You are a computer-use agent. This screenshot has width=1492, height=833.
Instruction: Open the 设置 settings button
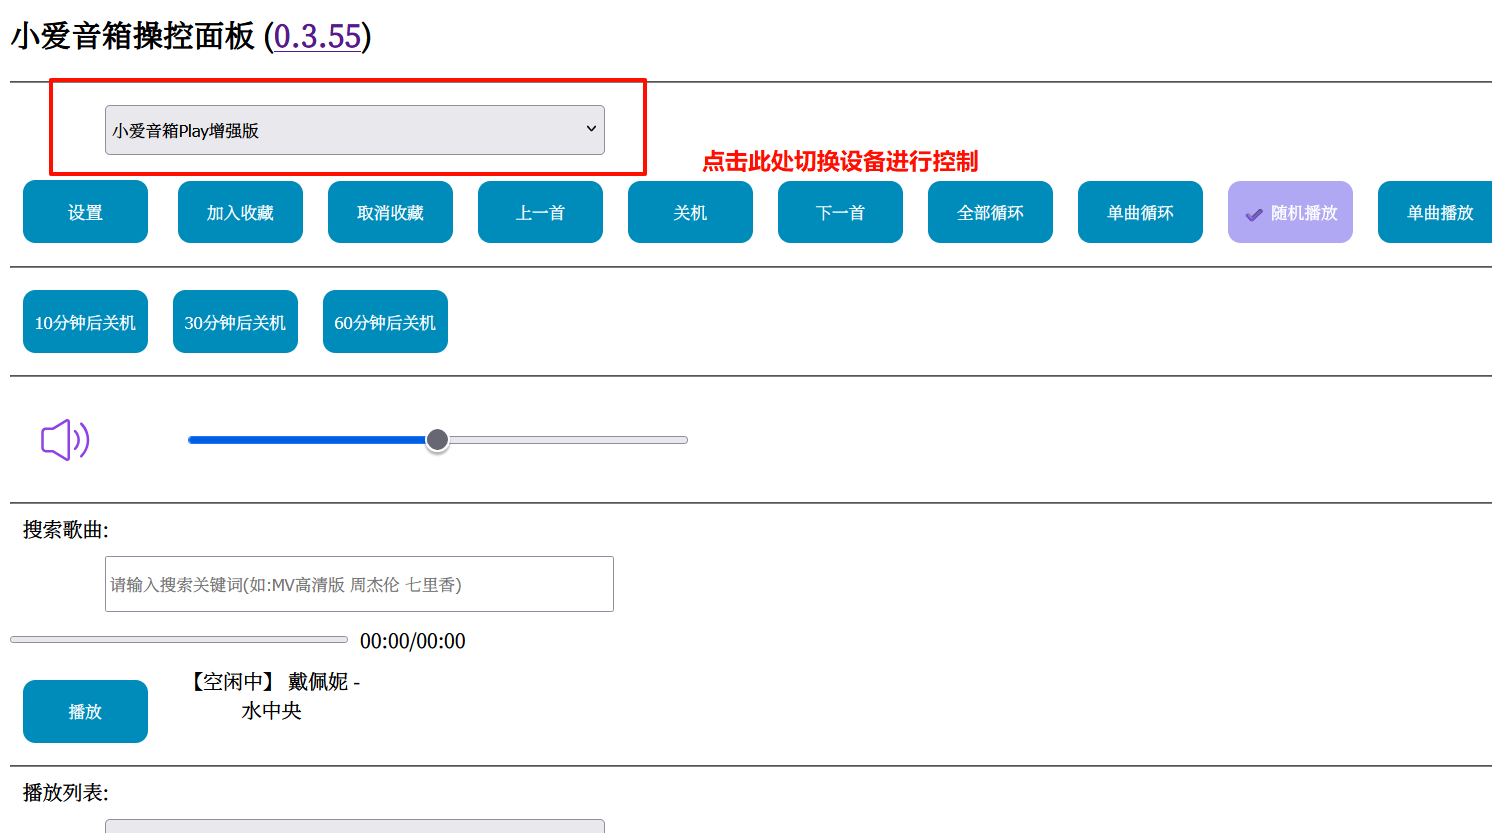coord(85,212)
